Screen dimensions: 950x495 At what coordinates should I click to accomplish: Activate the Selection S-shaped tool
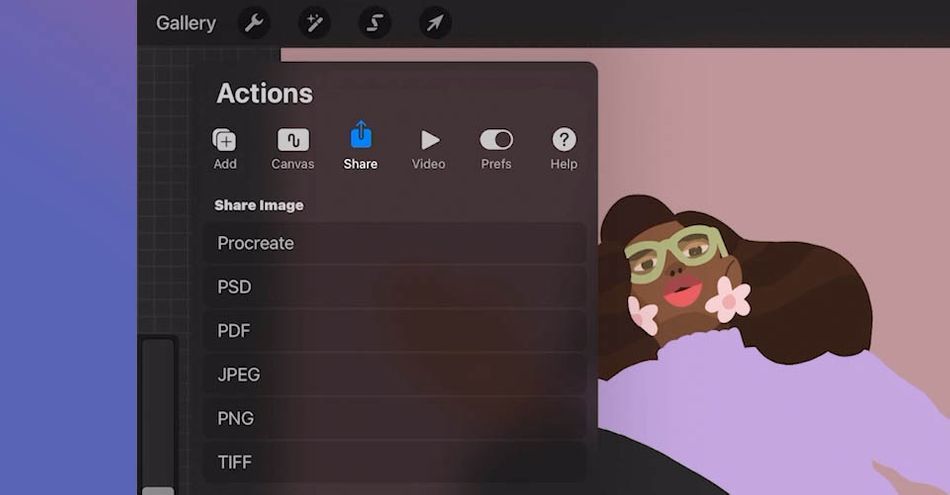click(x=374, y=23)
